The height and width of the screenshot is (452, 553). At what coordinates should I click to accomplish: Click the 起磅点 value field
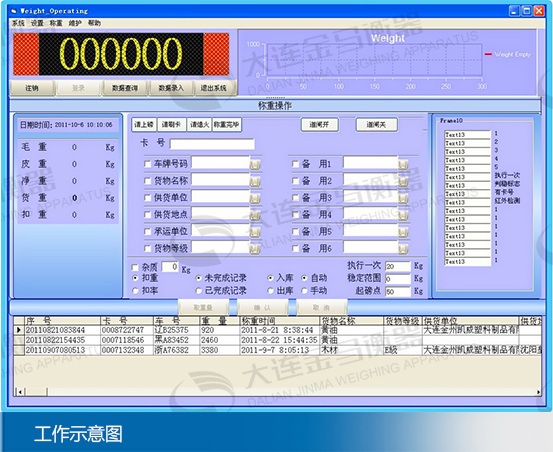[398, 292]
